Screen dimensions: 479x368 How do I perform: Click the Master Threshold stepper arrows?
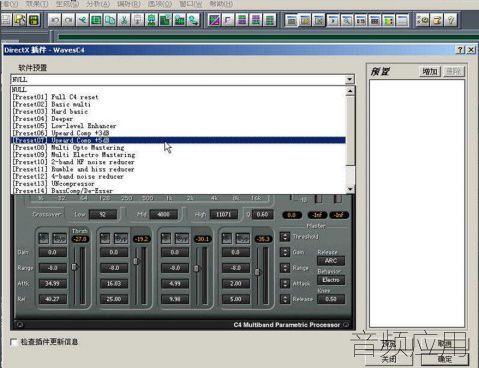click(285, 237)
